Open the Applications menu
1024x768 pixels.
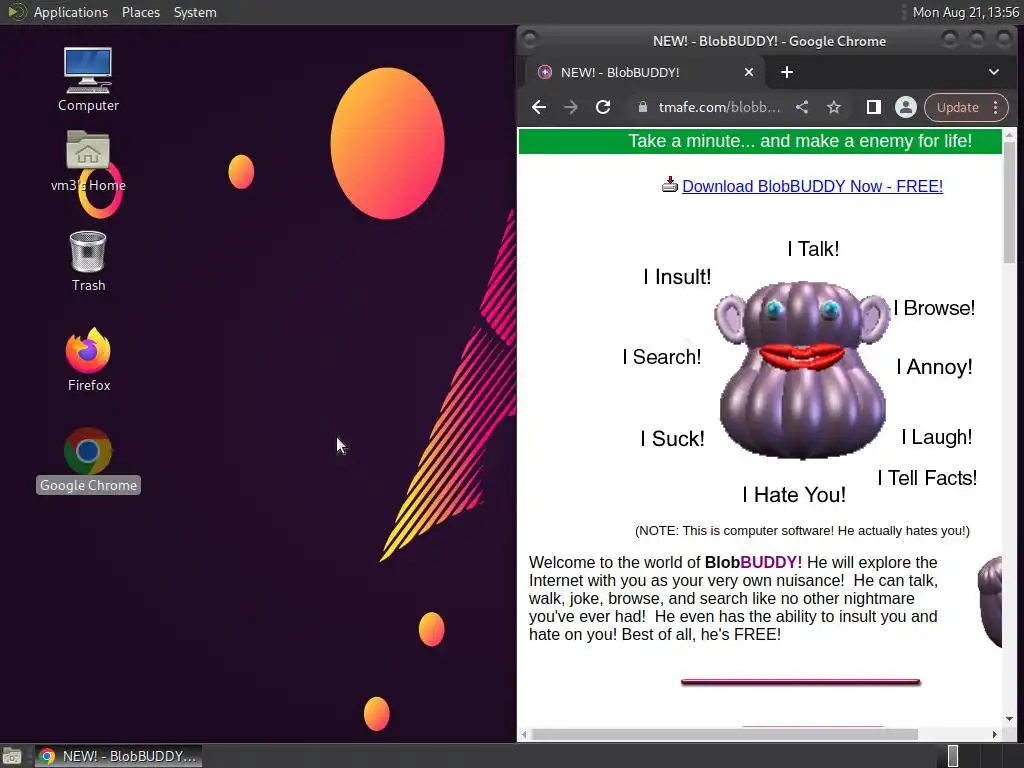click(71, 12)
